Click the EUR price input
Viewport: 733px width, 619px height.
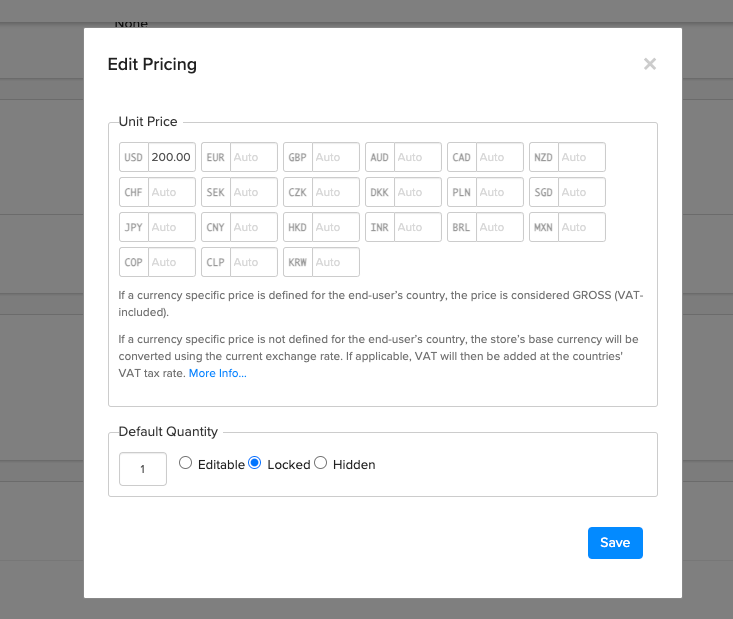[x=254, y=157]
